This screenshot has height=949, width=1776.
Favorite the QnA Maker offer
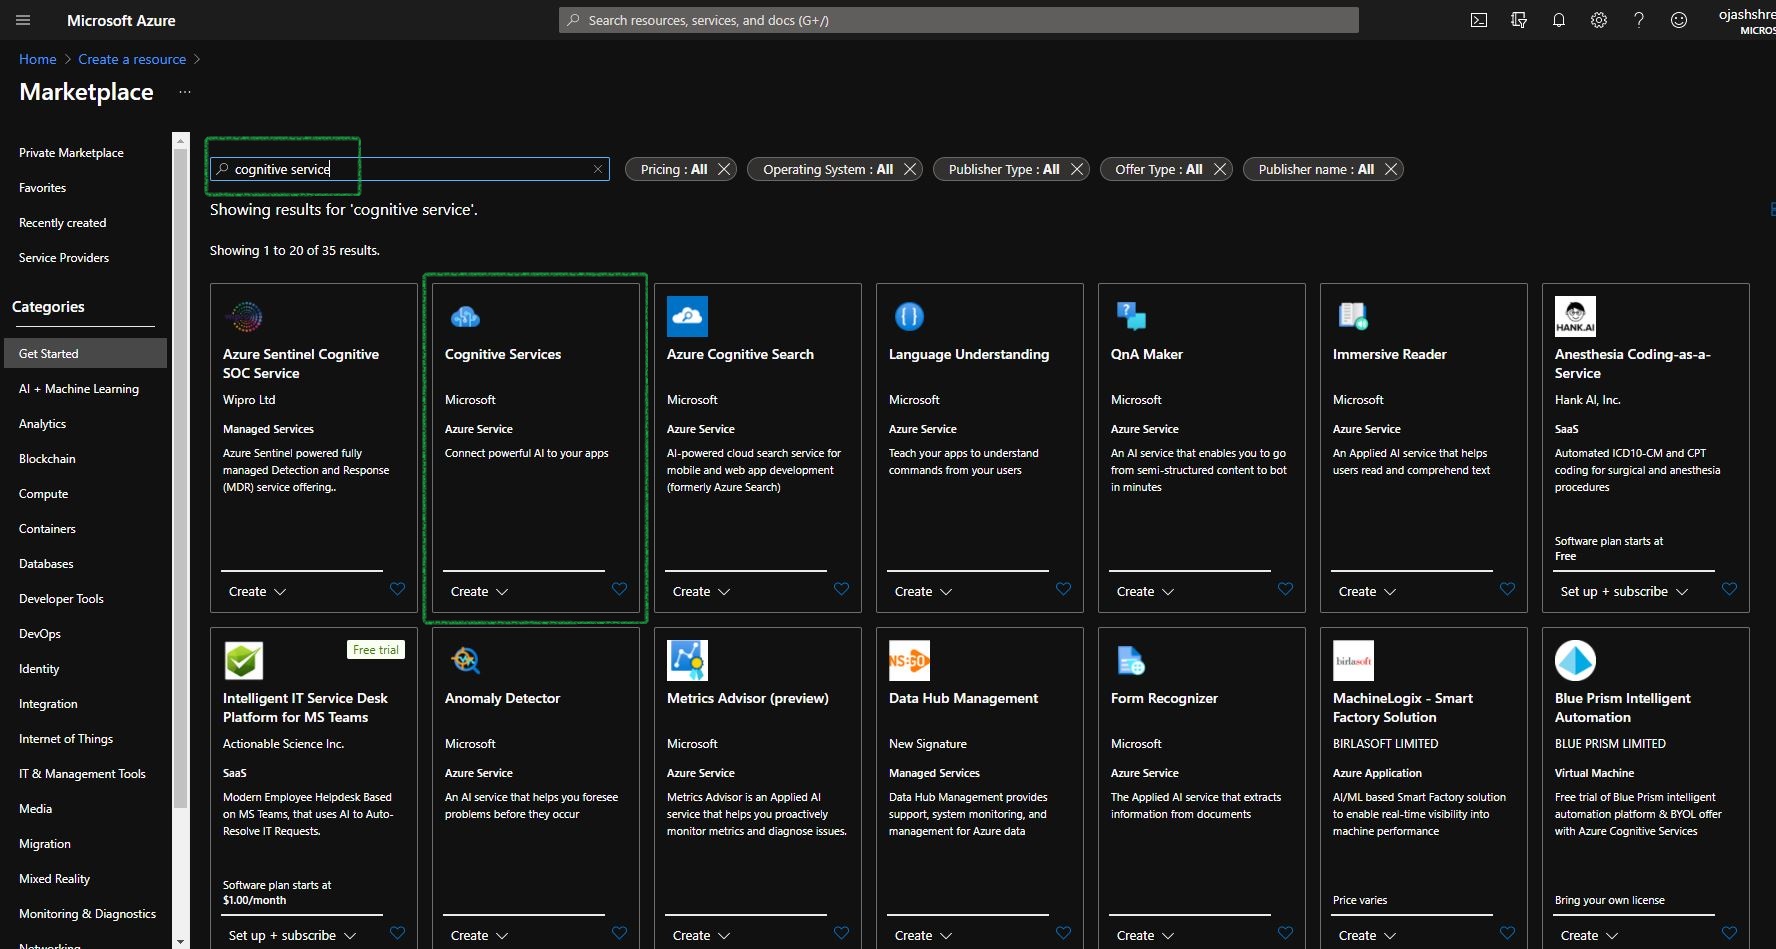[x=1285, y=589]
